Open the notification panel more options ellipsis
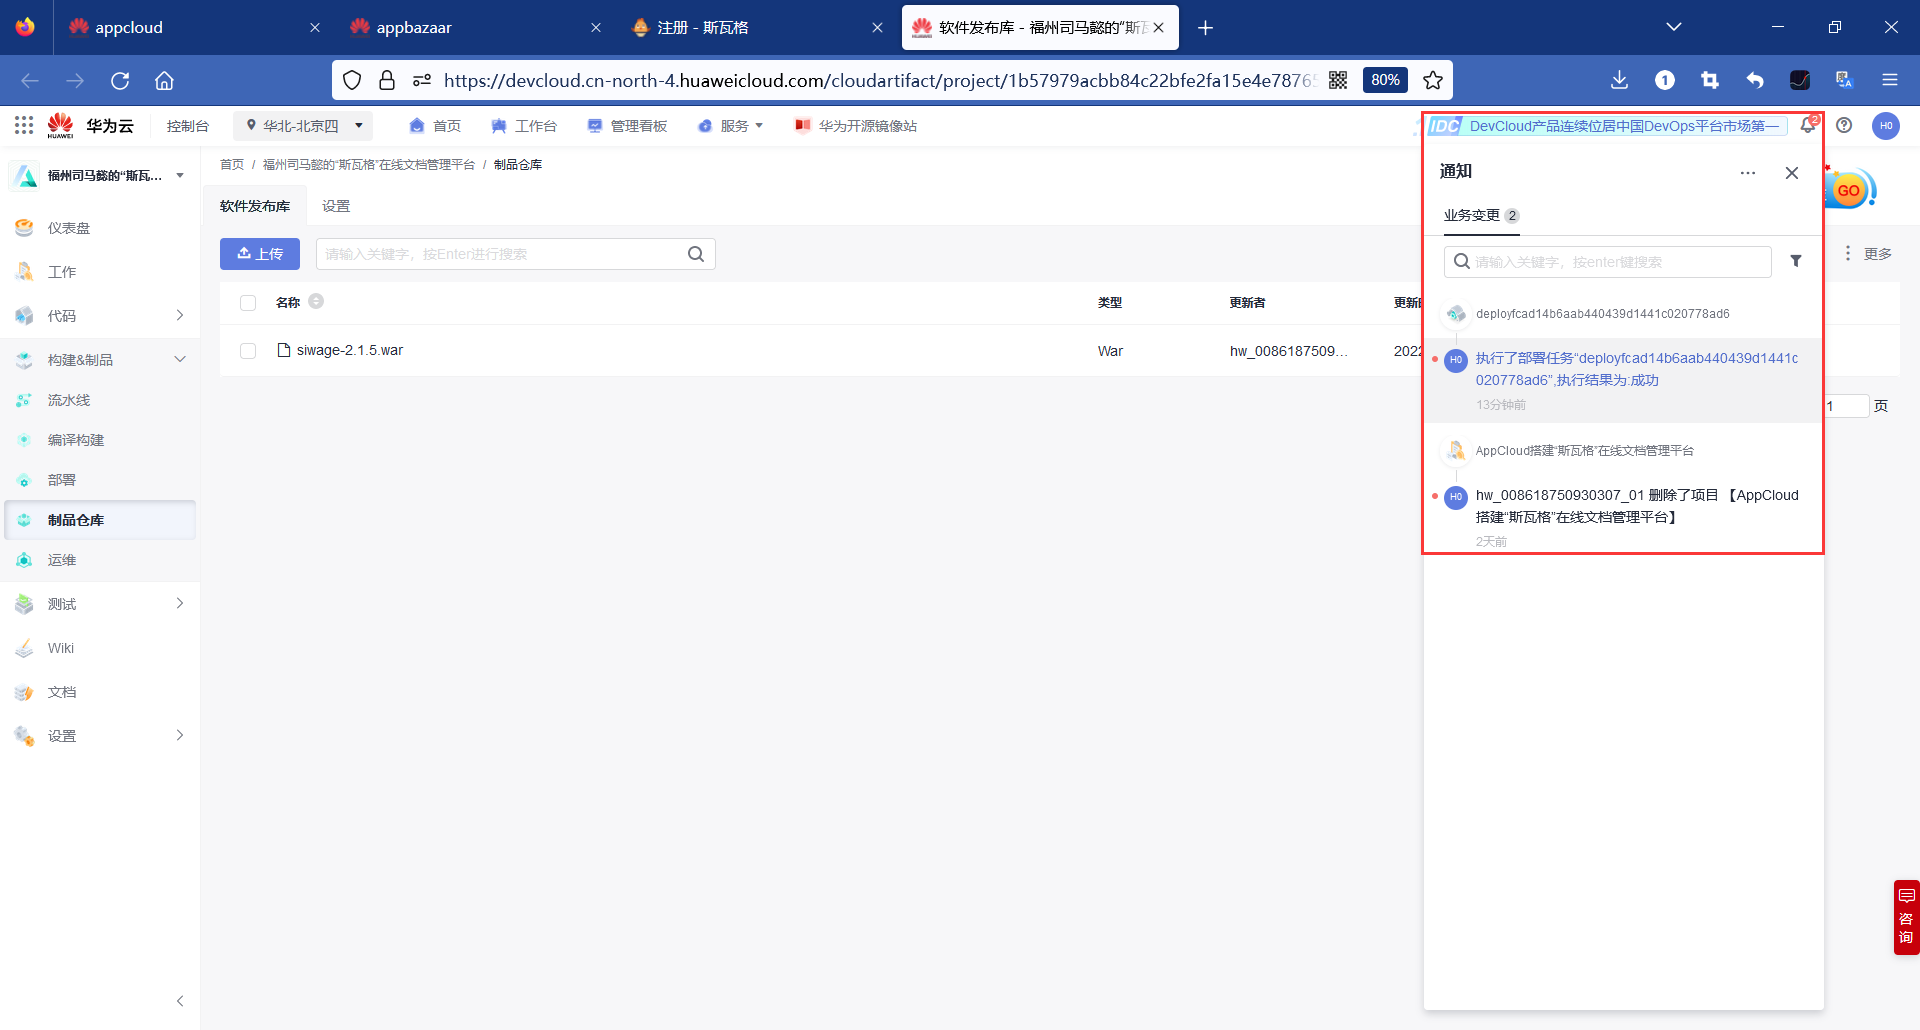The image size is (1920, 1030). 1748,173
